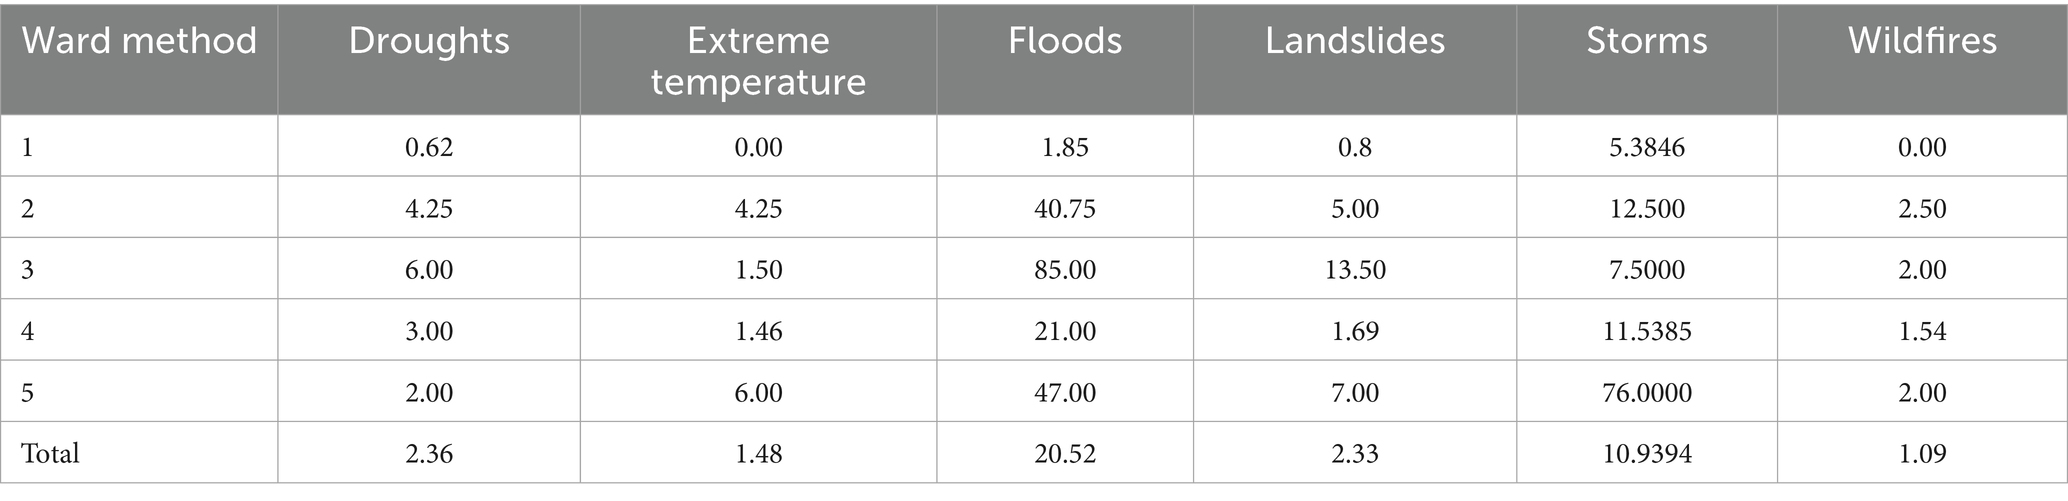Click Wildfires value 2.50
The height and width of the screenshot is (501, 2068).
pyautogui.click(x=1922, y=209)
